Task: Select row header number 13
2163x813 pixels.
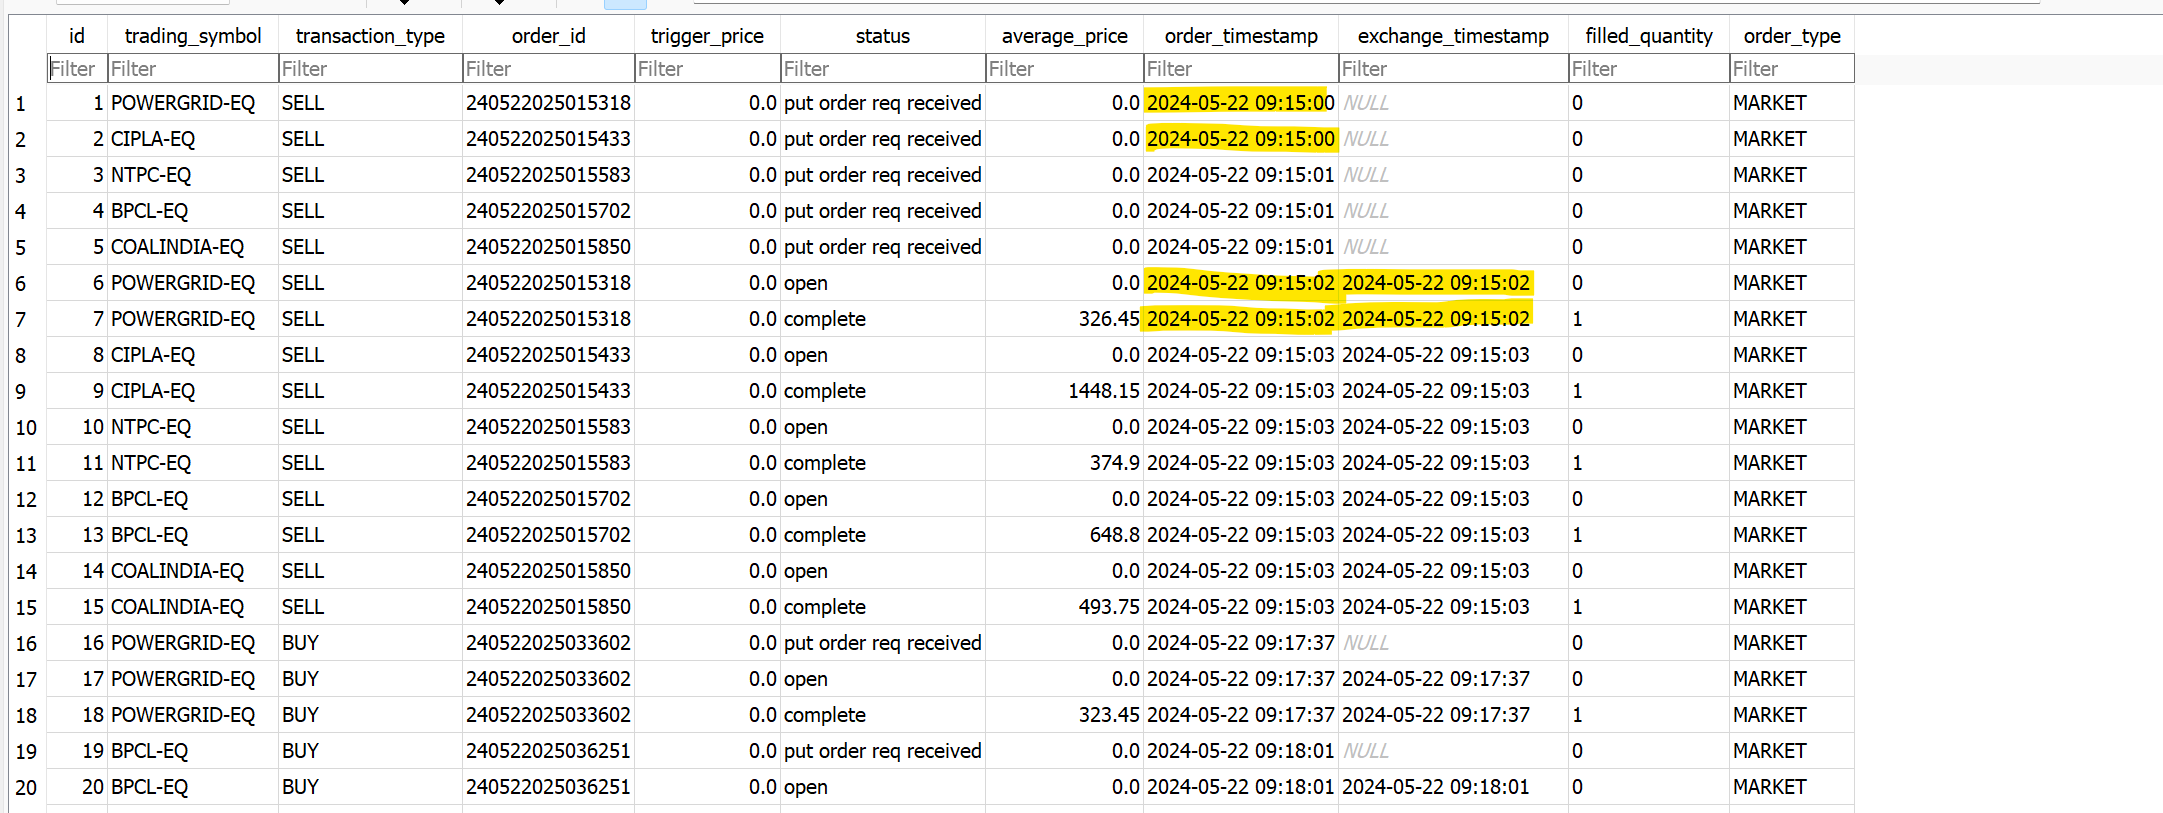Action: coord(27,535)
